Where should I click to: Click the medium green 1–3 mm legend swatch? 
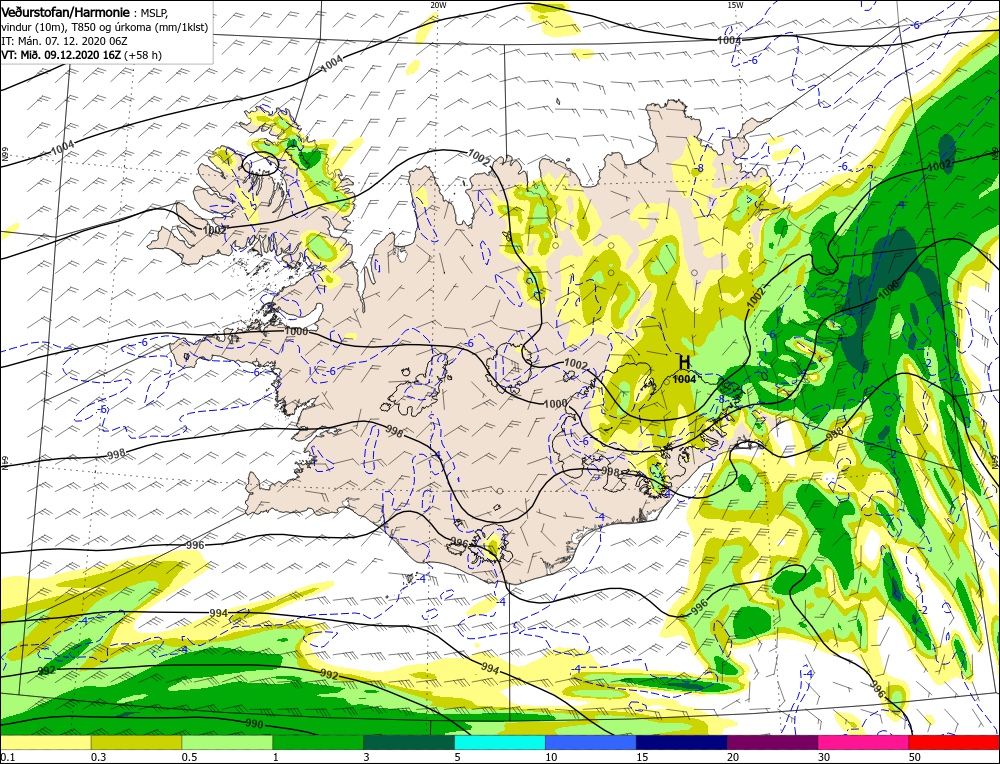point(318,742)
